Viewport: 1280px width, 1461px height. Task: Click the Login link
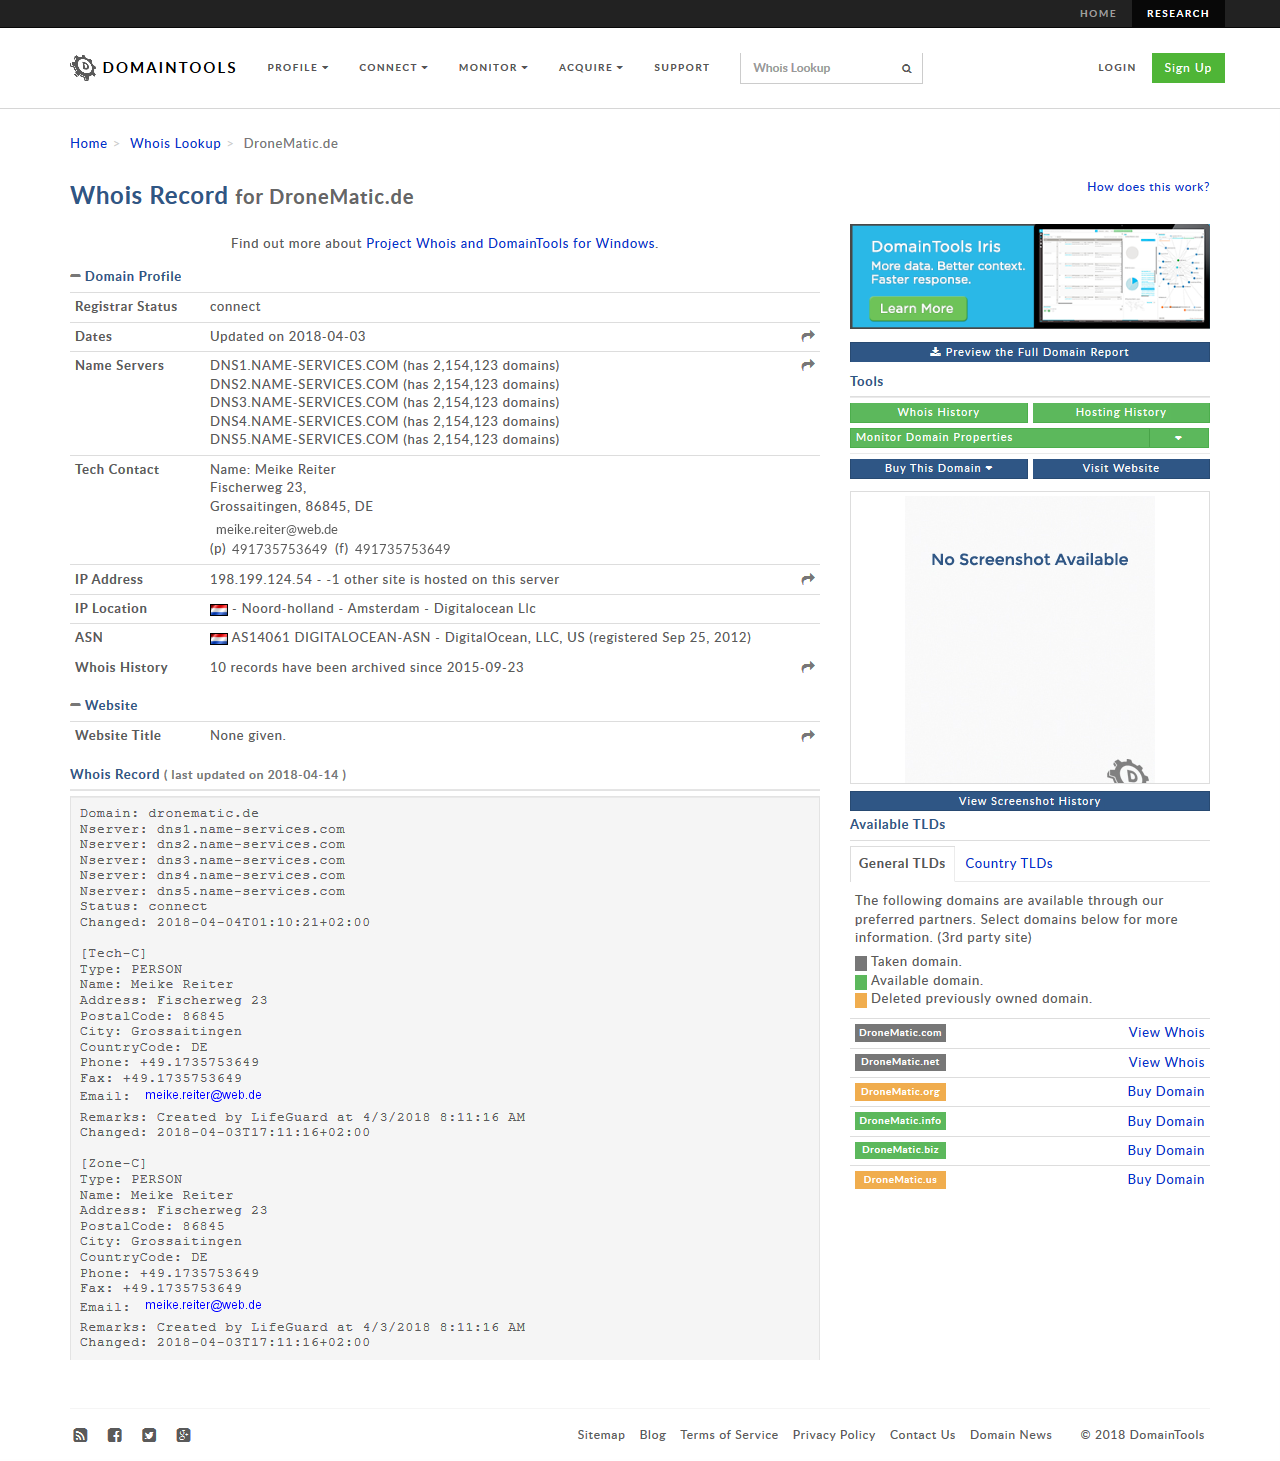click(x=1117, y=68)
